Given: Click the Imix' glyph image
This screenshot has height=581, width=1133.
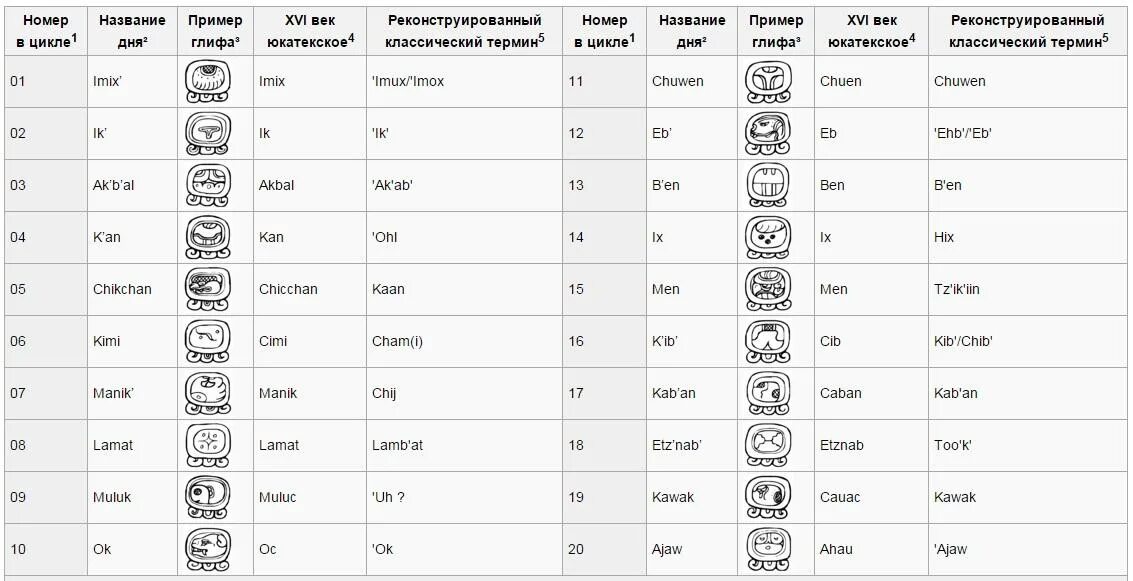Looking at the screenshot, I should [x=207, y=82].
